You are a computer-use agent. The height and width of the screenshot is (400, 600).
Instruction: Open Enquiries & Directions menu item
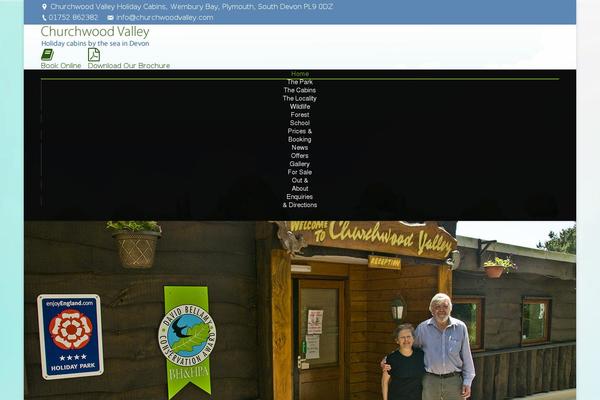point(300,201)
